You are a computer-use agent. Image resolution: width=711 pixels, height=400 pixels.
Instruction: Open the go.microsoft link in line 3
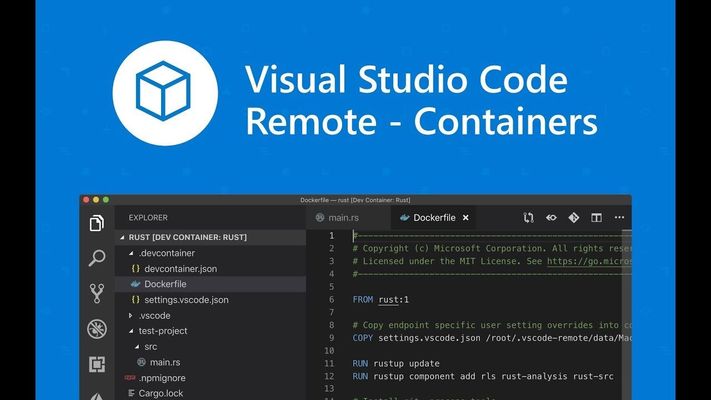coord(589,261)
